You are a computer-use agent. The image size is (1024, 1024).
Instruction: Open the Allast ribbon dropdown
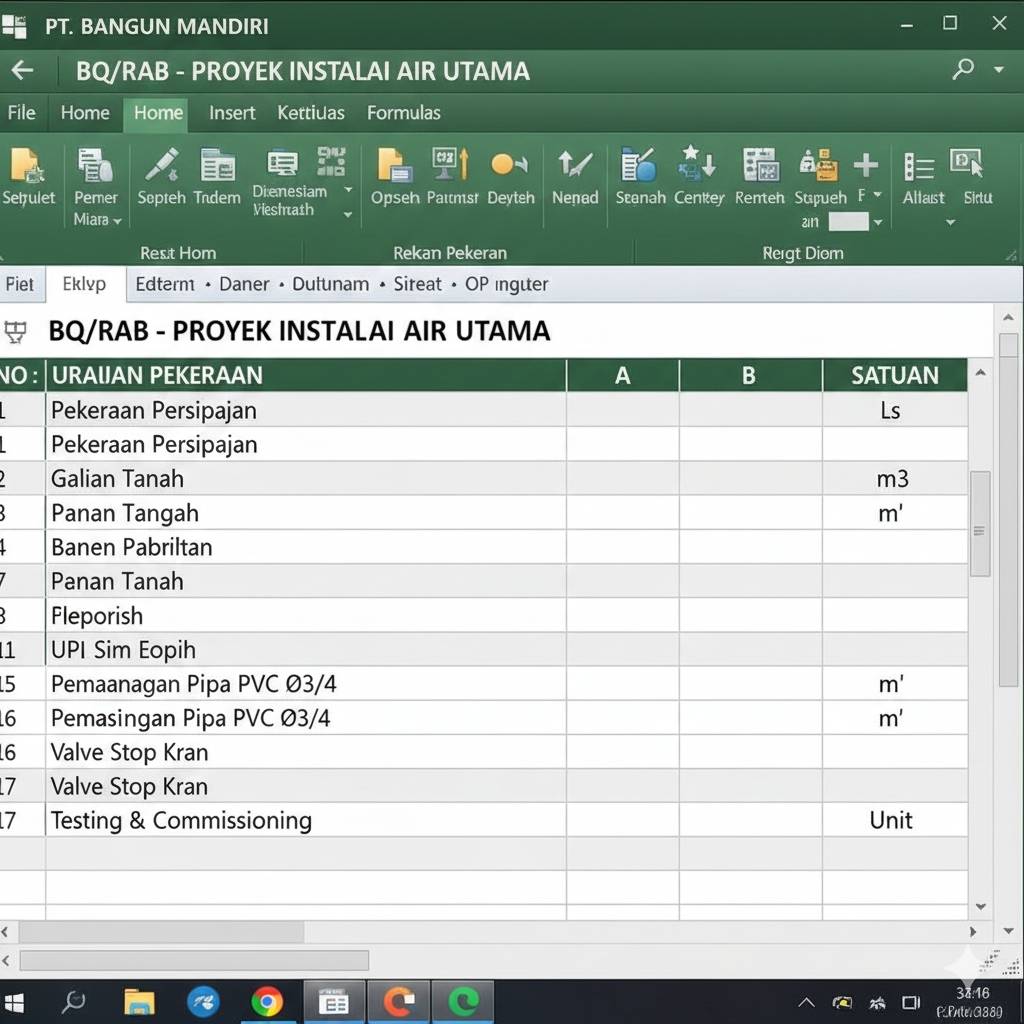(949, 222)
